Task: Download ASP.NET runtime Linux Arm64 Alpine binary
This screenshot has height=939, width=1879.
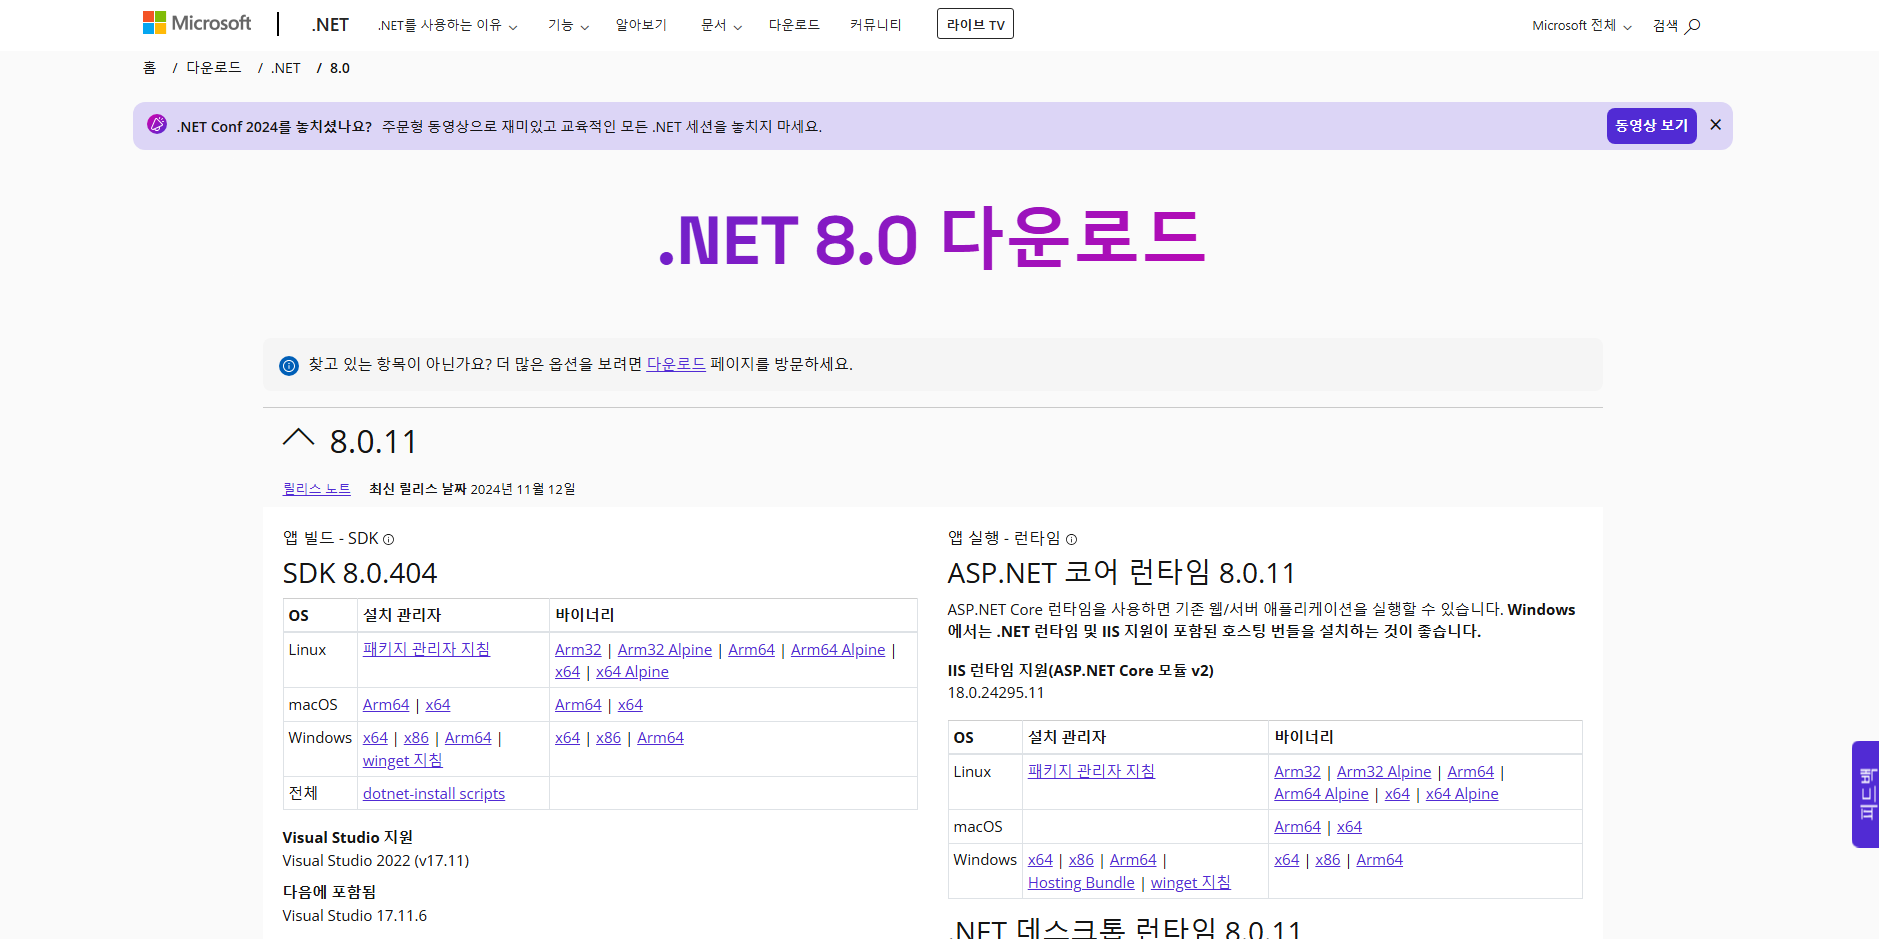Action: click(x=1321, y=794)
